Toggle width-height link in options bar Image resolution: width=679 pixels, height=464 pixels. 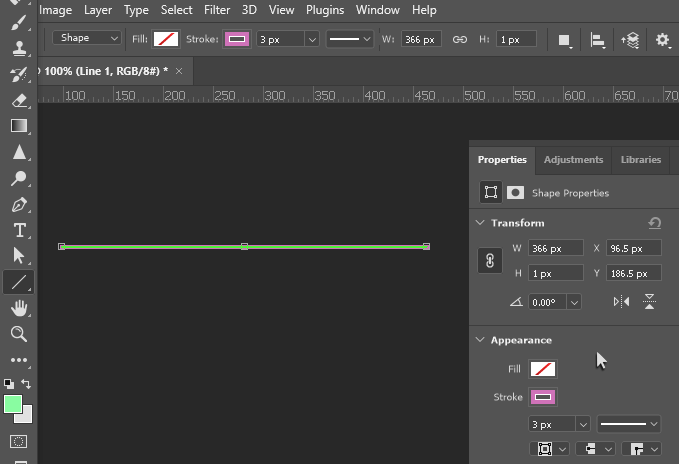coord(460,40)
